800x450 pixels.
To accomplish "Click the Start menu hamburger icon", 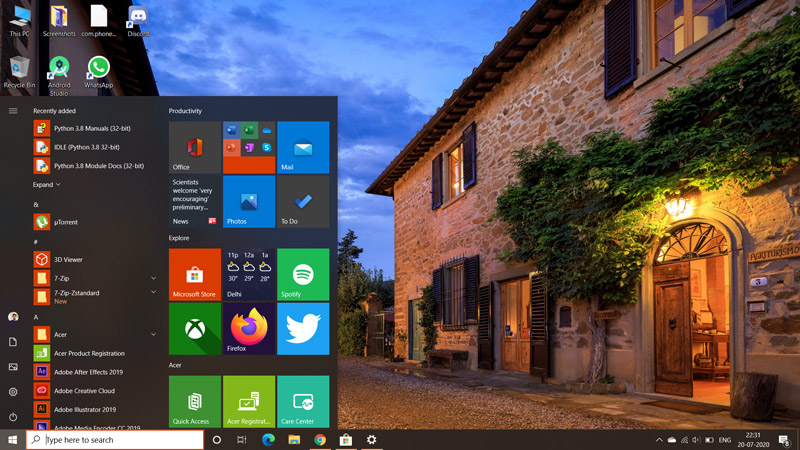I will 13,111.
